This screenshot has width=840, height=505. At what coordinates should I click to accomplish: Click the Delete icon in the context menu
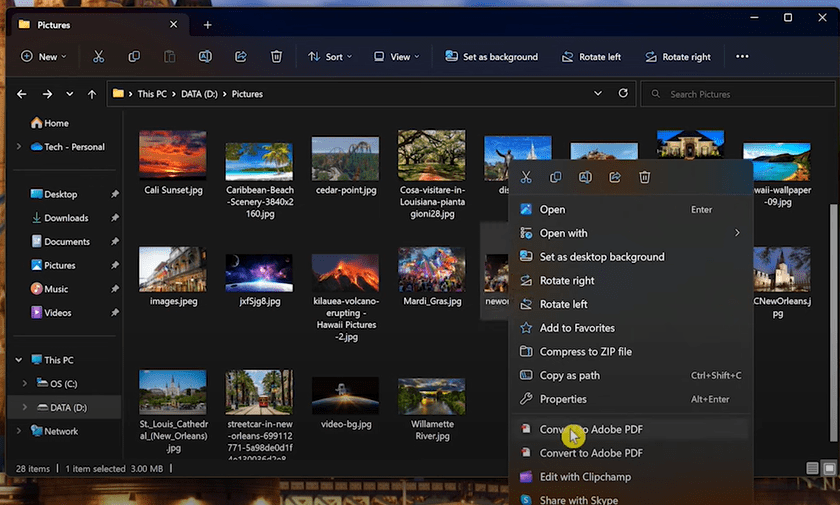[644, 177]
